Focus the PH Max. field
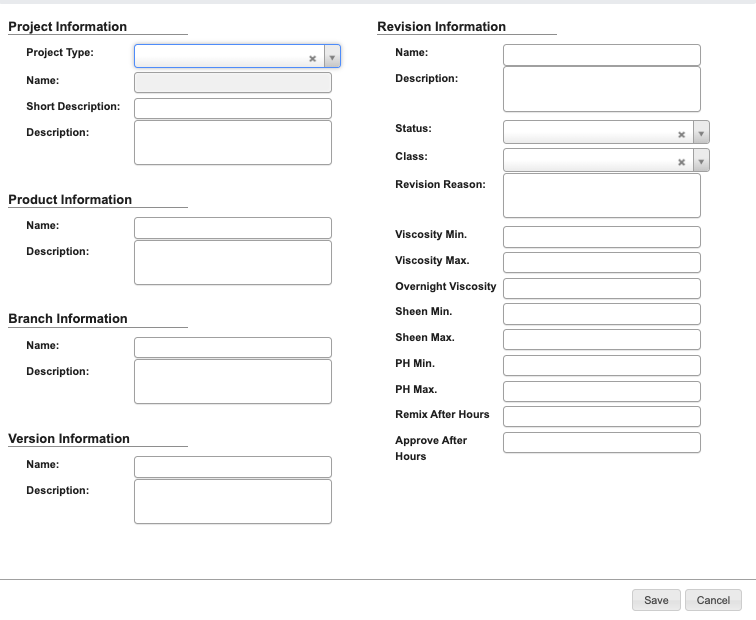 tap(602, 391)
